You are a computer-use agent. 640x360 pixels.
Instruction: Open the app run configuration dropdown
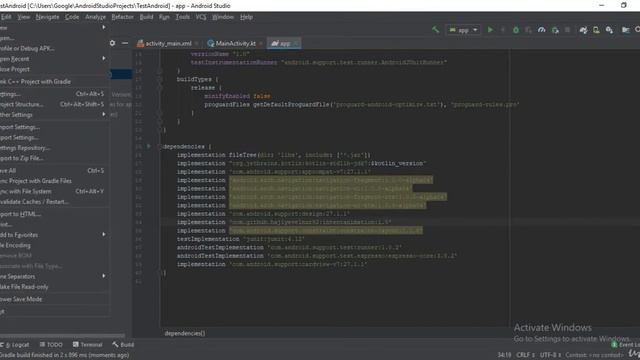[463, 30]
